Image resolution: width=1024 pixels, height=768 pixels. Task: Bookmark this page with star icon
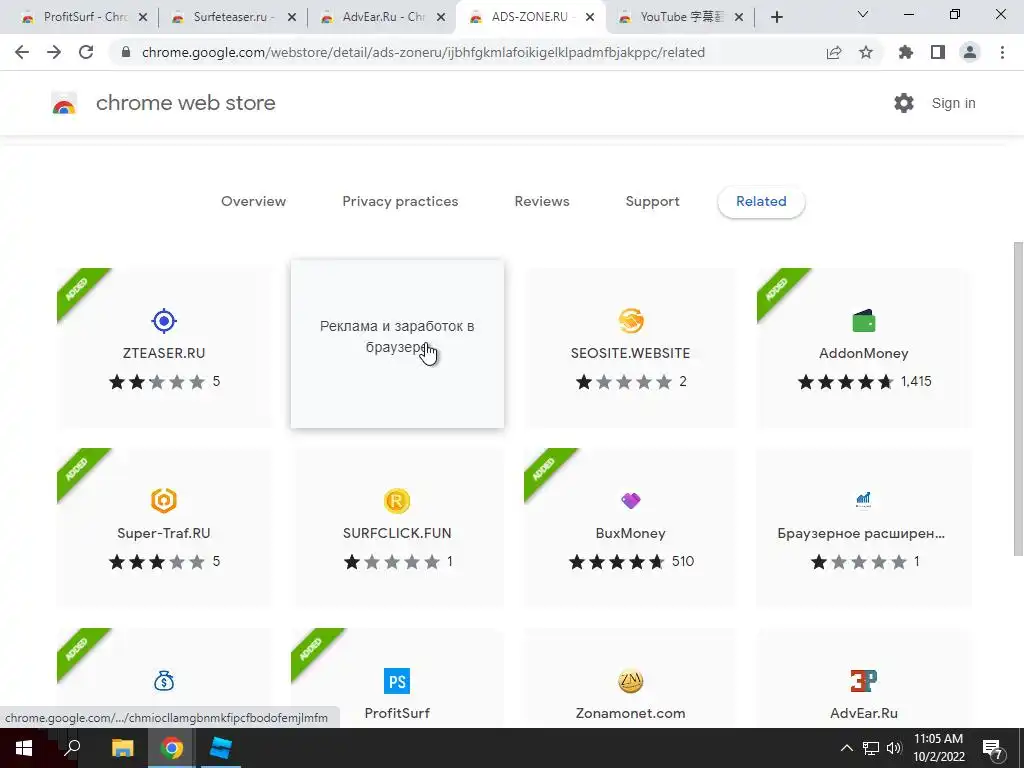(866, 52)
